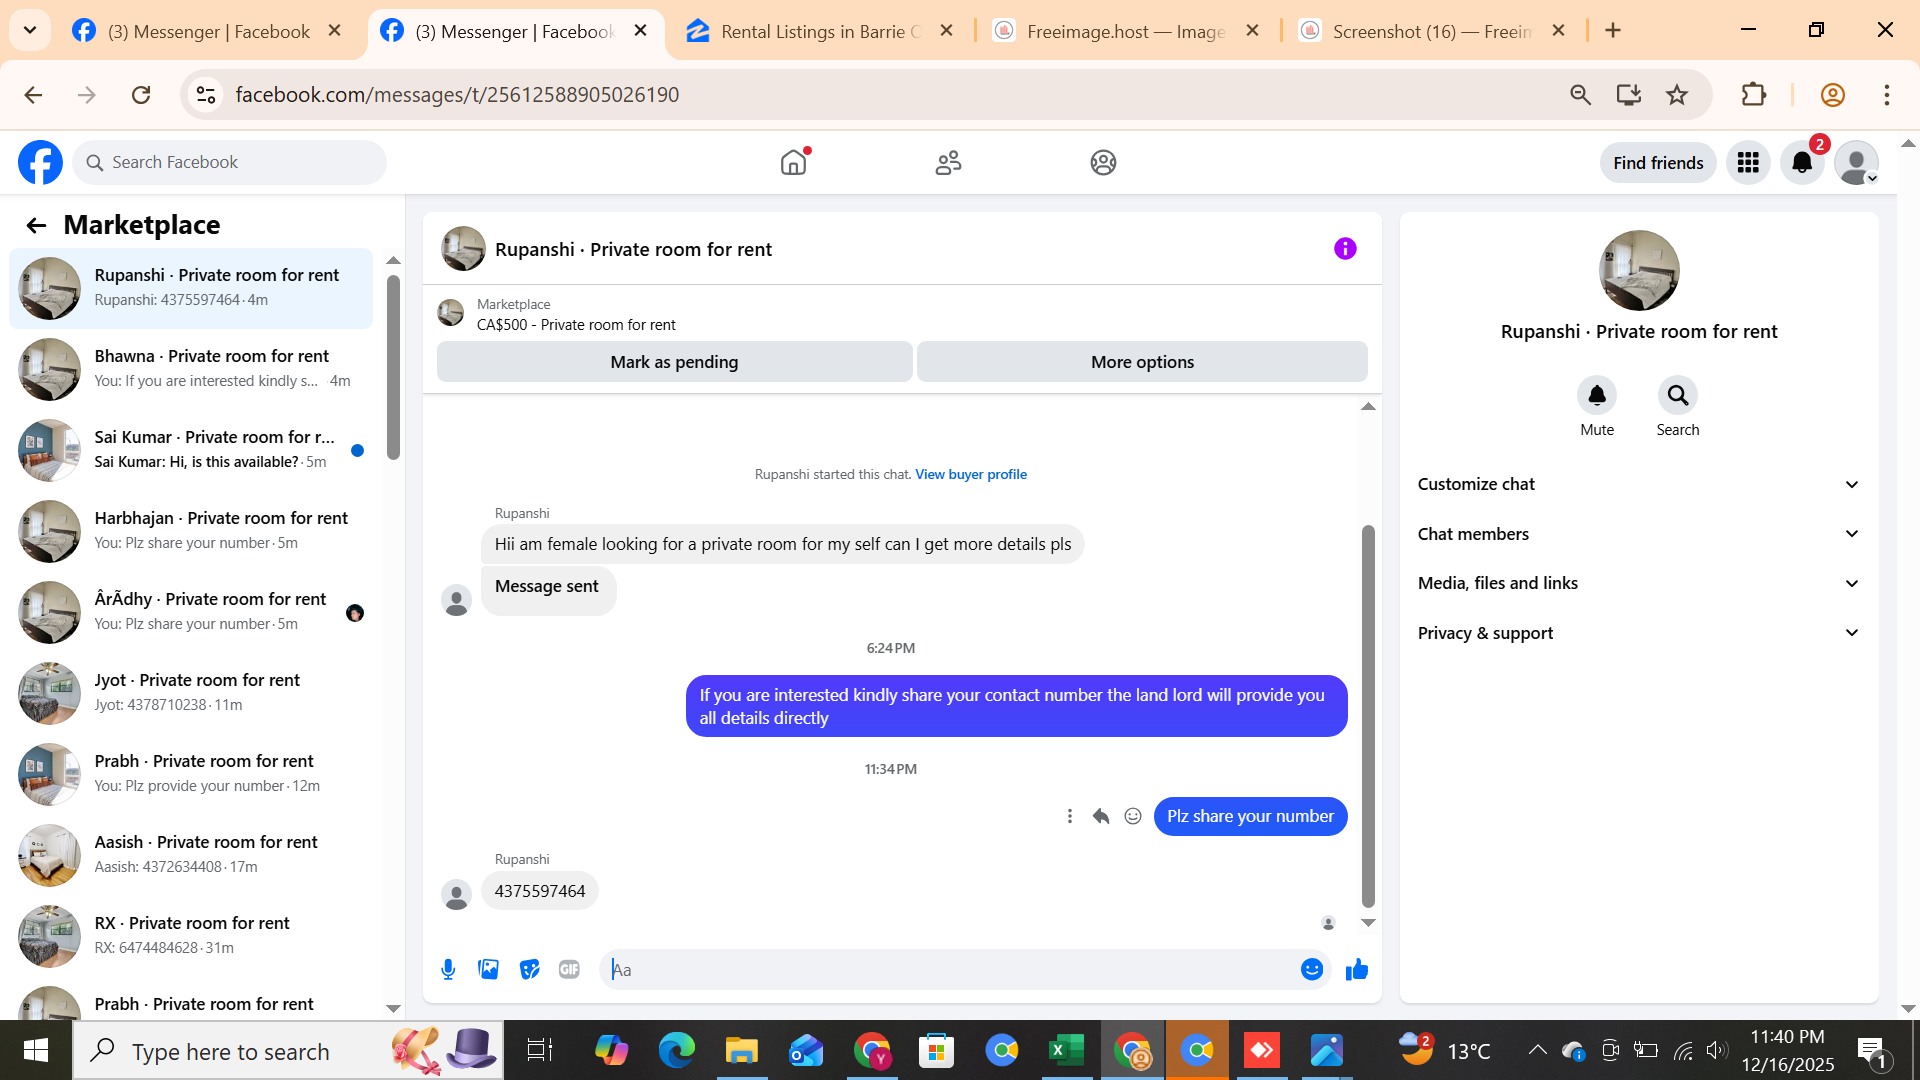1920x1080 pixels.
Task: Open RX Private room for rent chat
Action: pyautogui.click(x=191, y=936)
